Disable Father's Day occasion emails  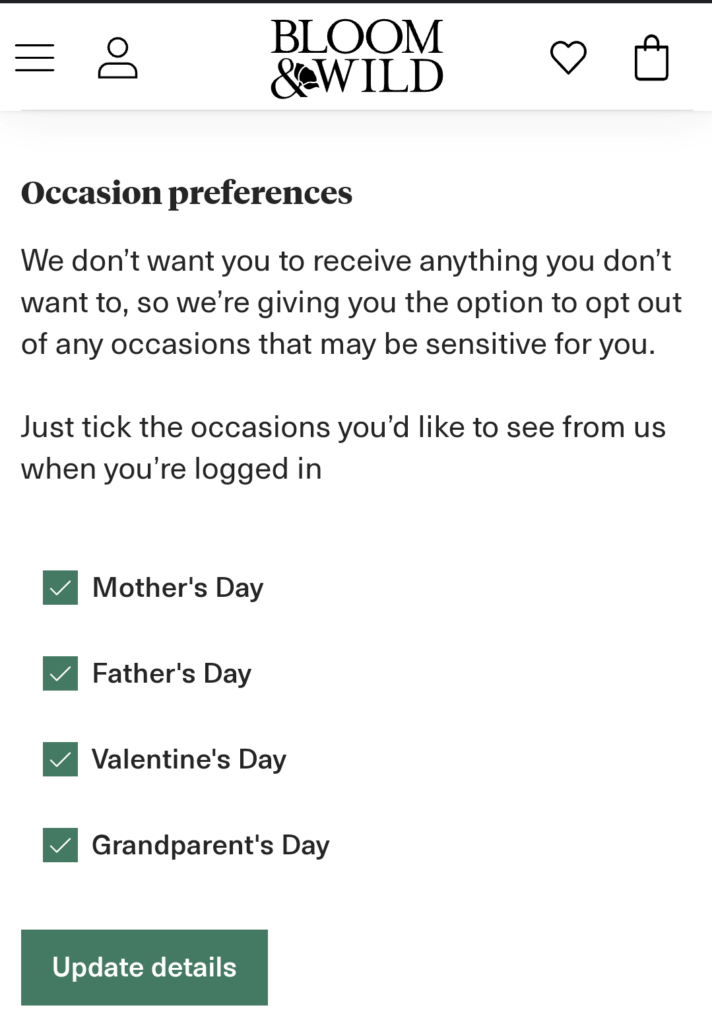(59, 674)
